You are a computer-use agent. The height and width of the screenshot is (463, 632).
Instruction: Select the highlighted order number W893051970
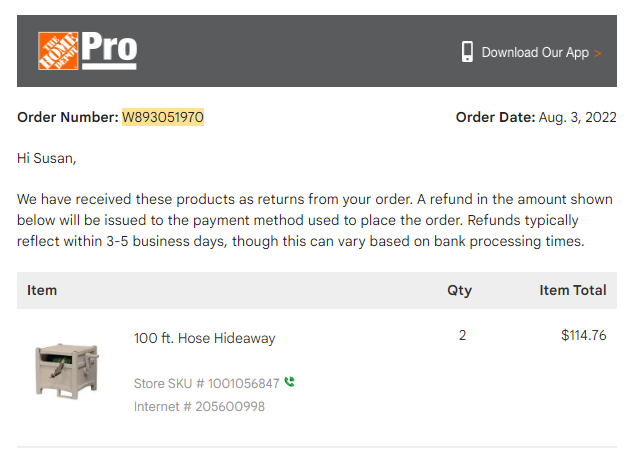coord(163,117)
